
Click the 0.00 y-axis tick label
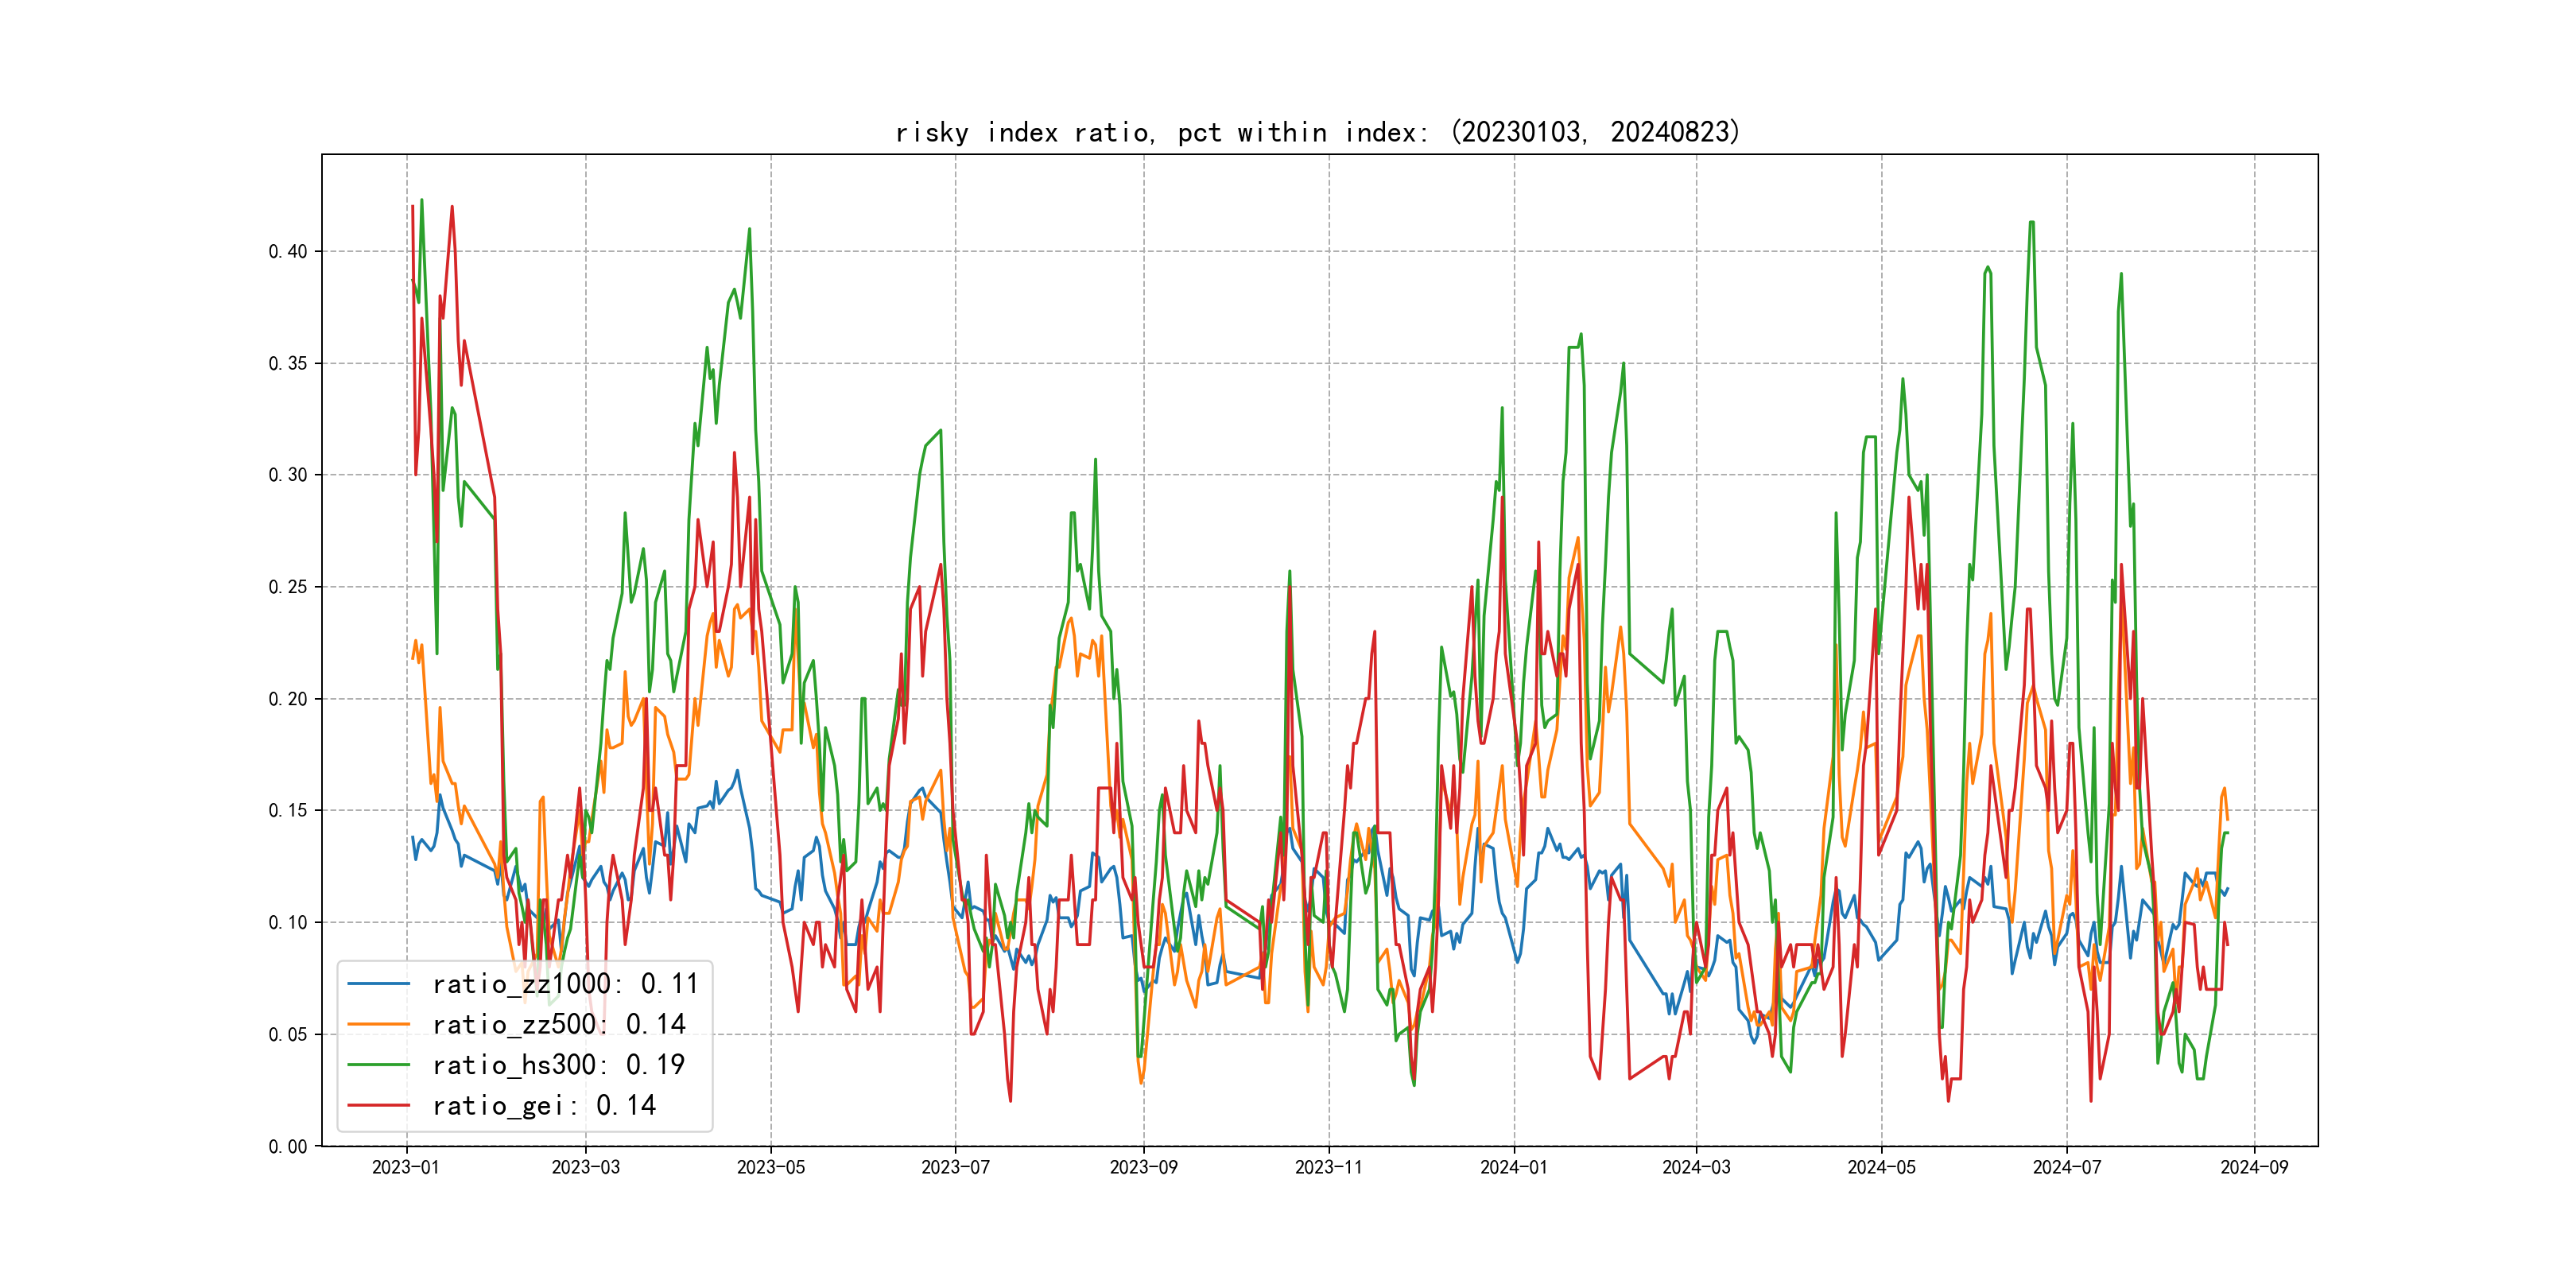point(288,1146)
